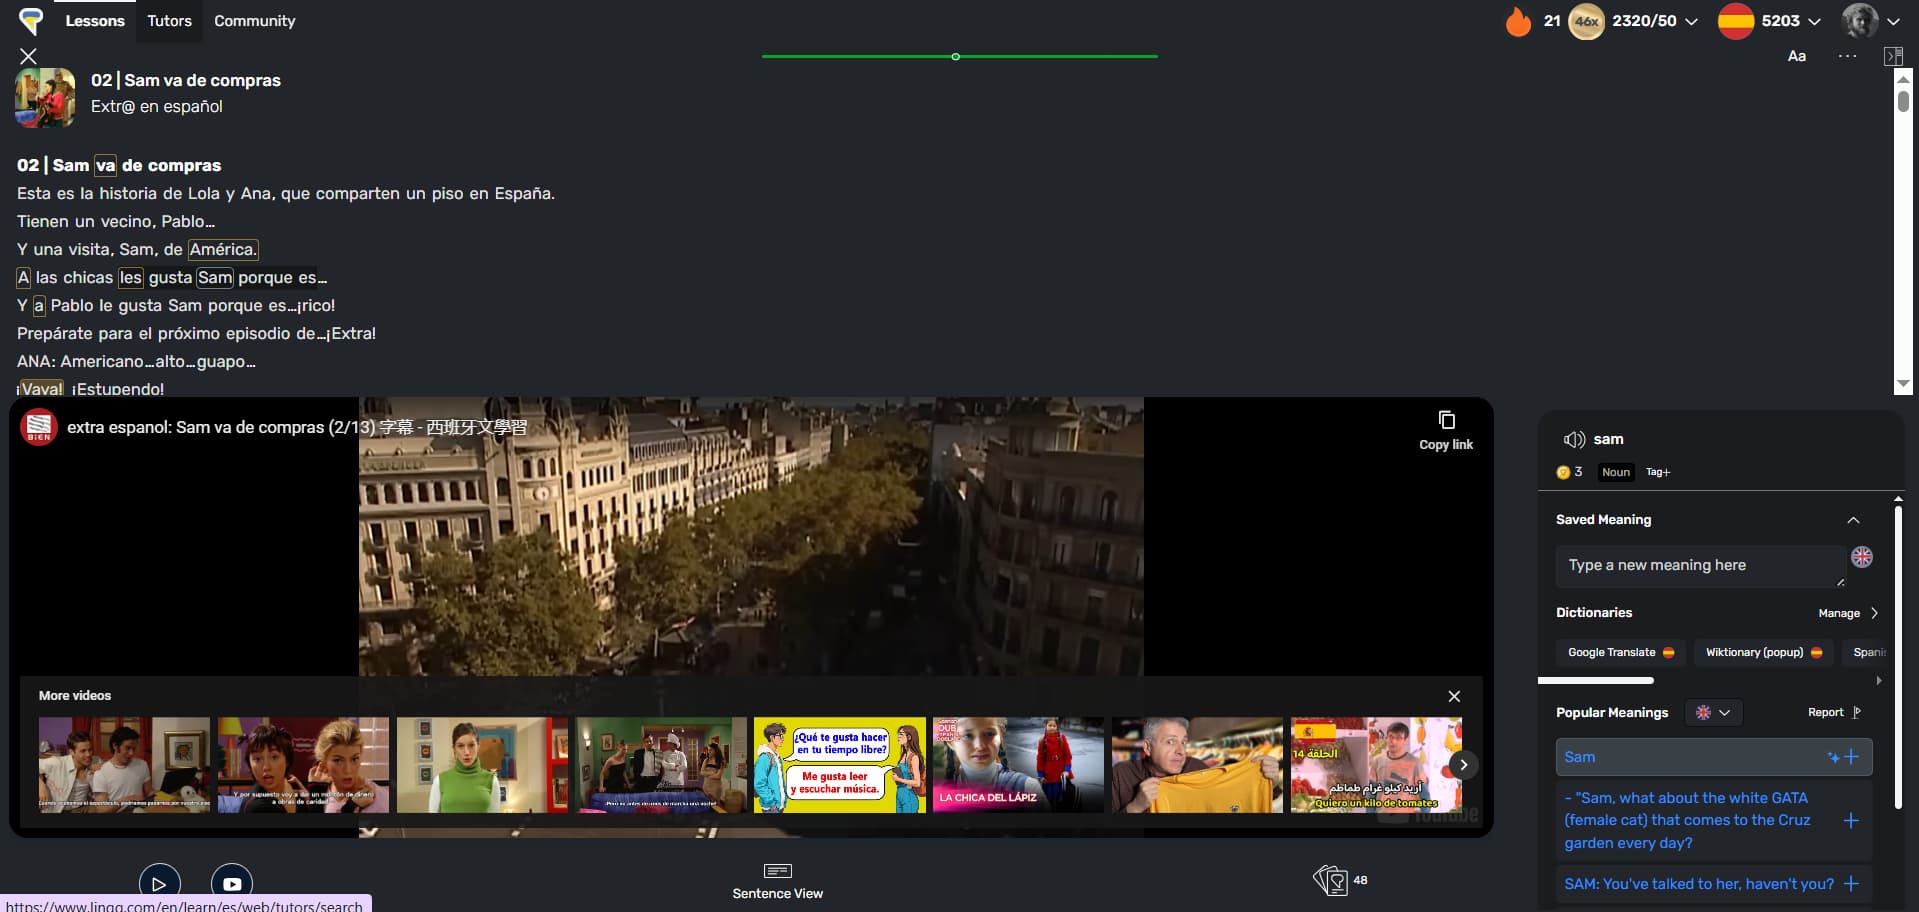1919x912 pixels.
Task: Collapse the Saved Meaning section
Action: tap(1853, 520)
